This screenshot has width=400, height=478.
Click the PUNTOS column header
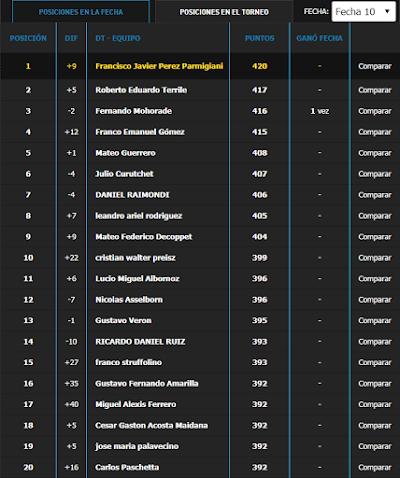pyautogui.click(x=260, y=38)
